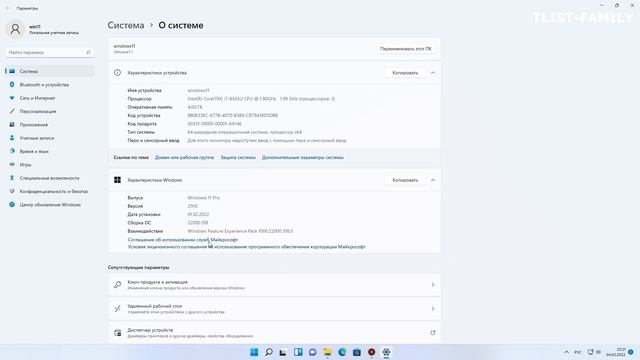Screen dimensions: 640x360
Task: Open Игры settings category
Action: pyautogui.click(x=50, y=164)
